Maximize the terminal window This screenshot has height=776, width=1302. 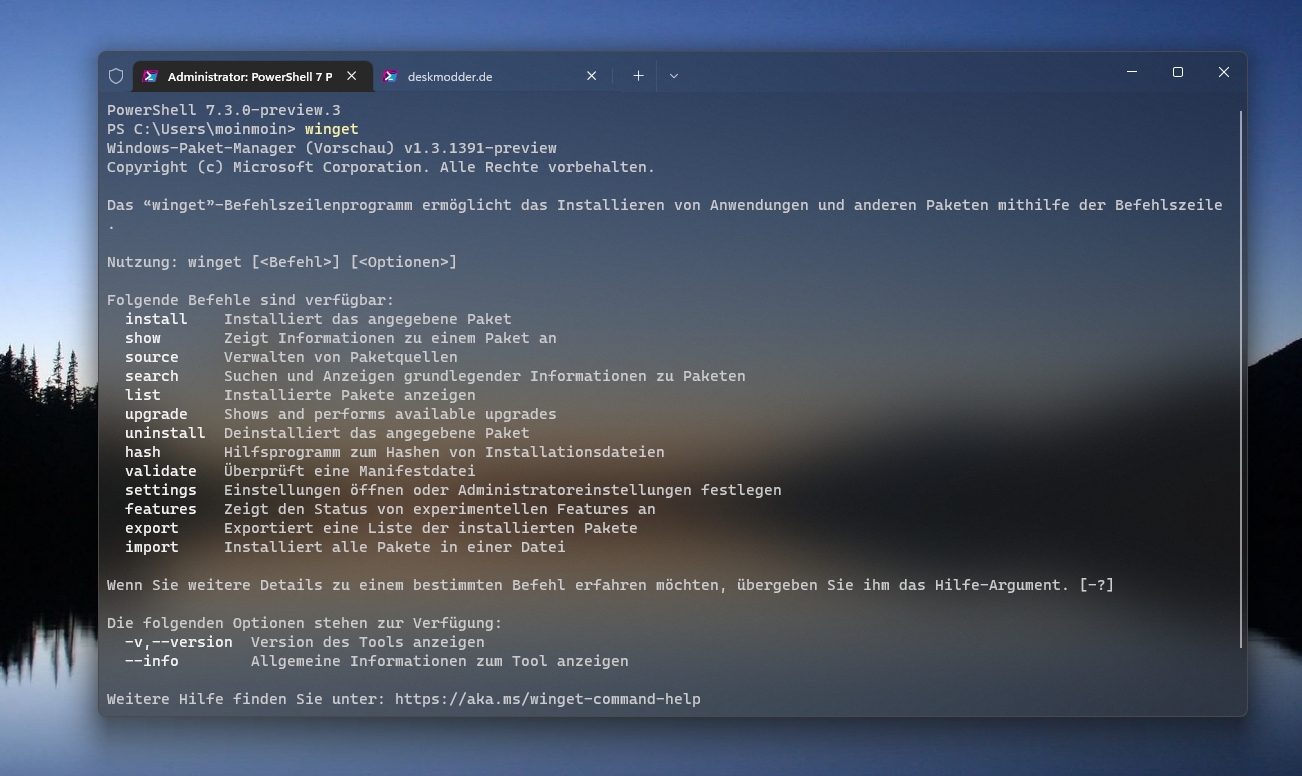[1178, 72]
